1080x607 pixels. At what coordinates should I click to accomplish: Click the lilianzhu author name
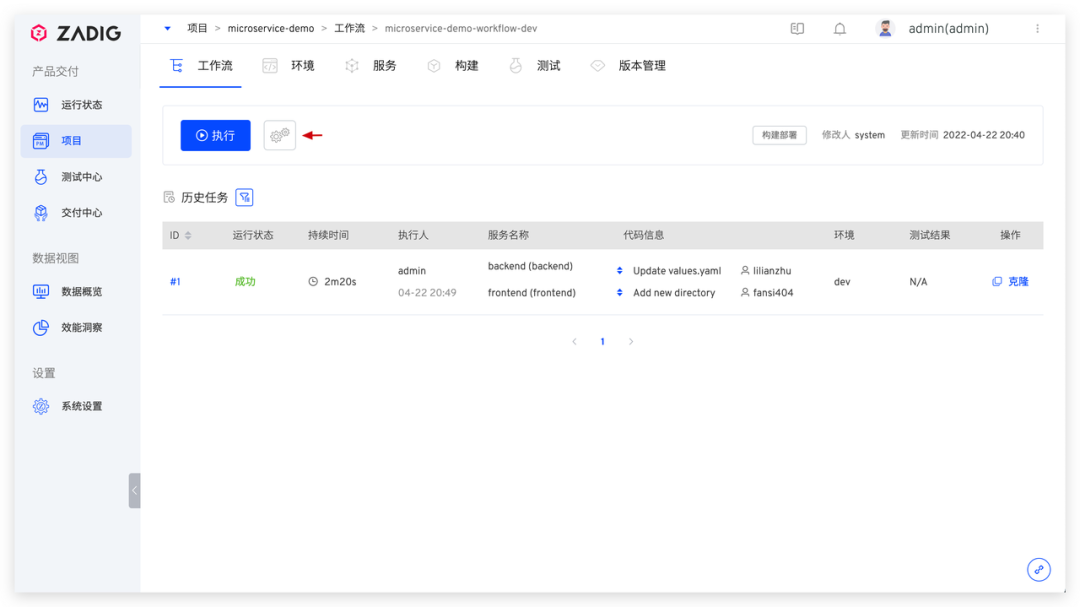click(772, 271)
